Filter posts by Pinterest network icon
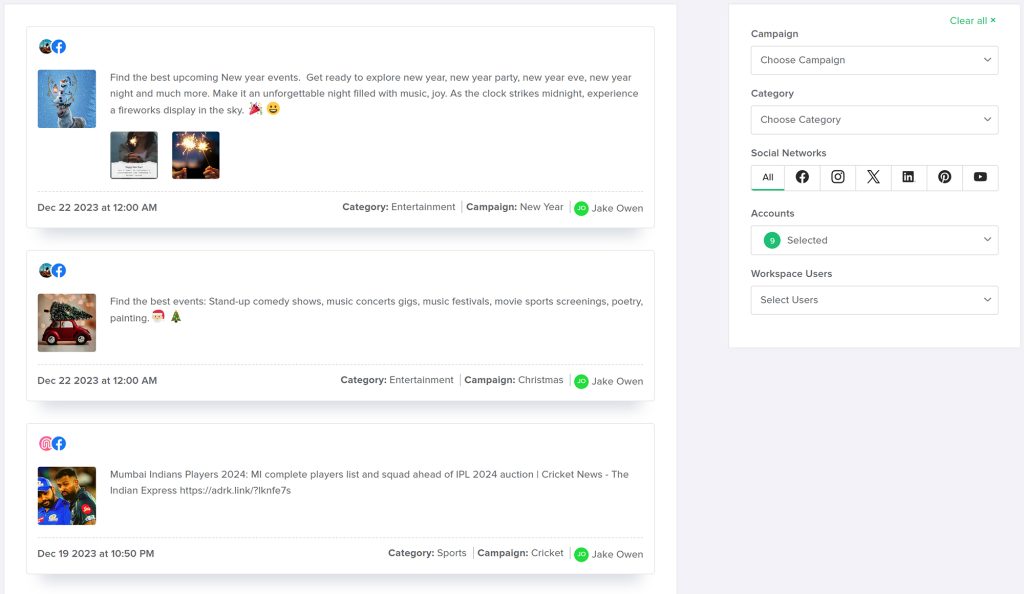The width and height of the screenshot is (1024, 594). [x=944, y=177]
